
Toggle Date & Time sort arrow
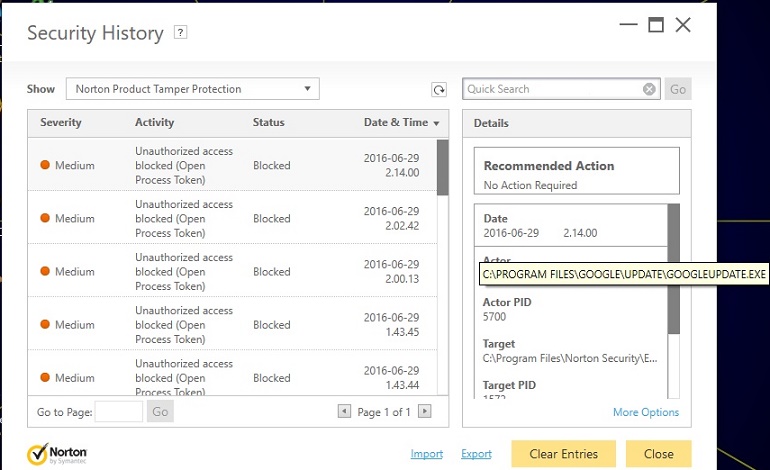[x=436, y=123]
